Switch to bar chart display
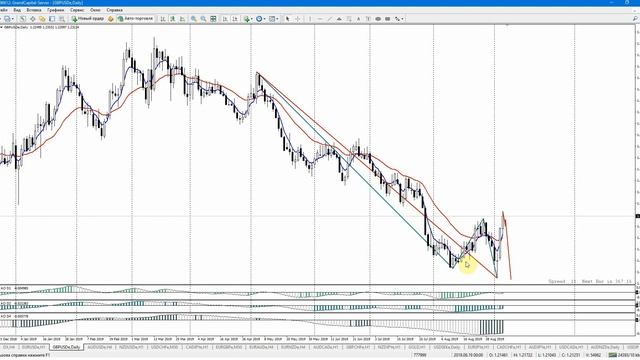Viewport: 640px width, 360px height. pyautogui.click(x=163, y=19)
